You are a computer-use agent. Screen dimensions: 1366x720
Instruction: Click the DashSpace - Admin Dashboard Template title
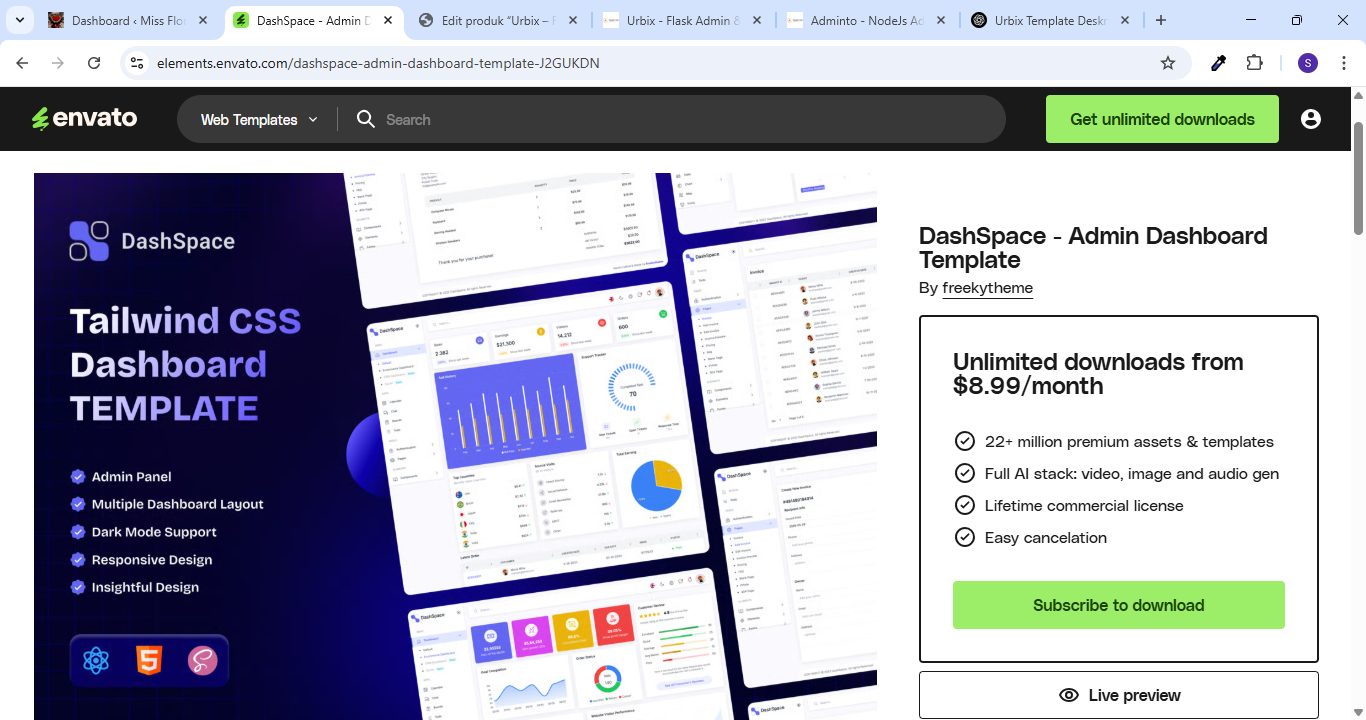coord(1093,248)
